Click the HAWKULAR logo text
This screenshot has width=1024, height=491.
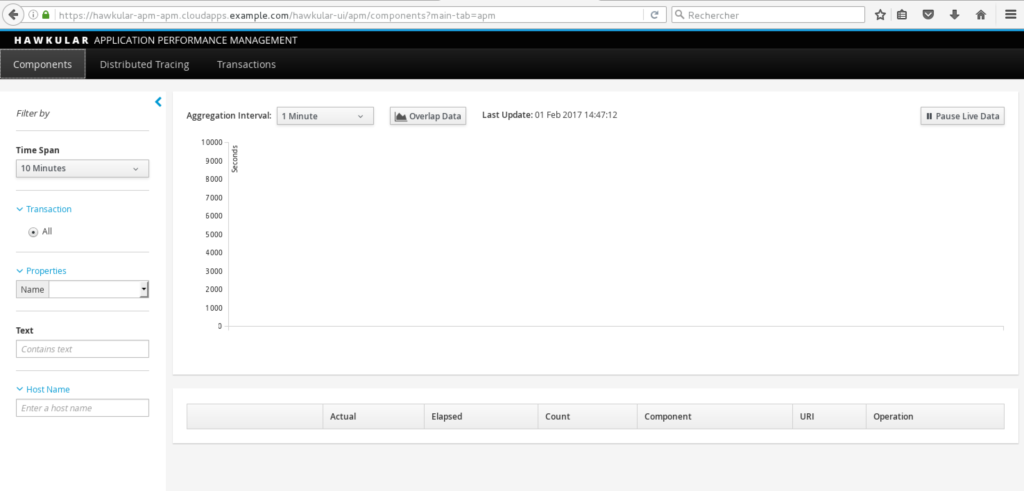[x=51, y=40]
